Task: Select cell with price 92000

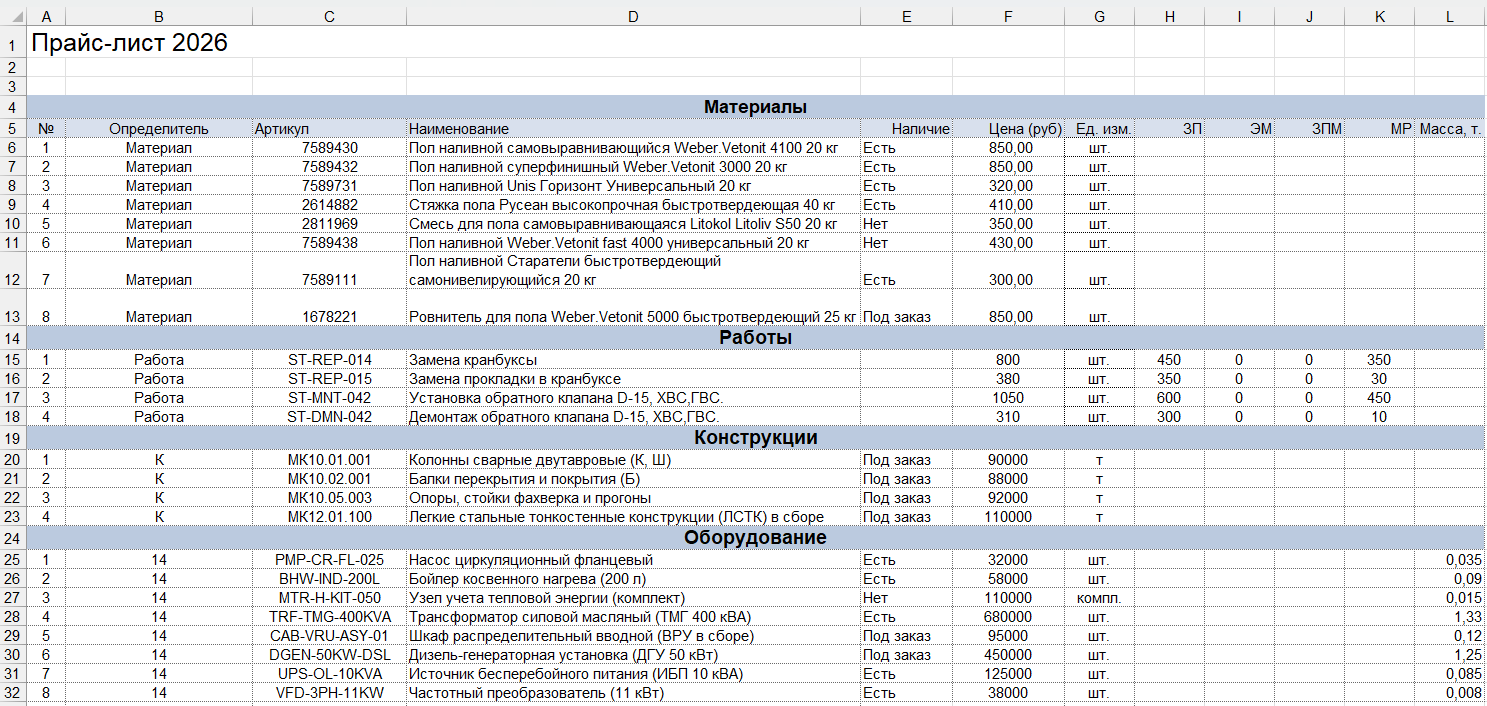Action: tap(1008, 498)
